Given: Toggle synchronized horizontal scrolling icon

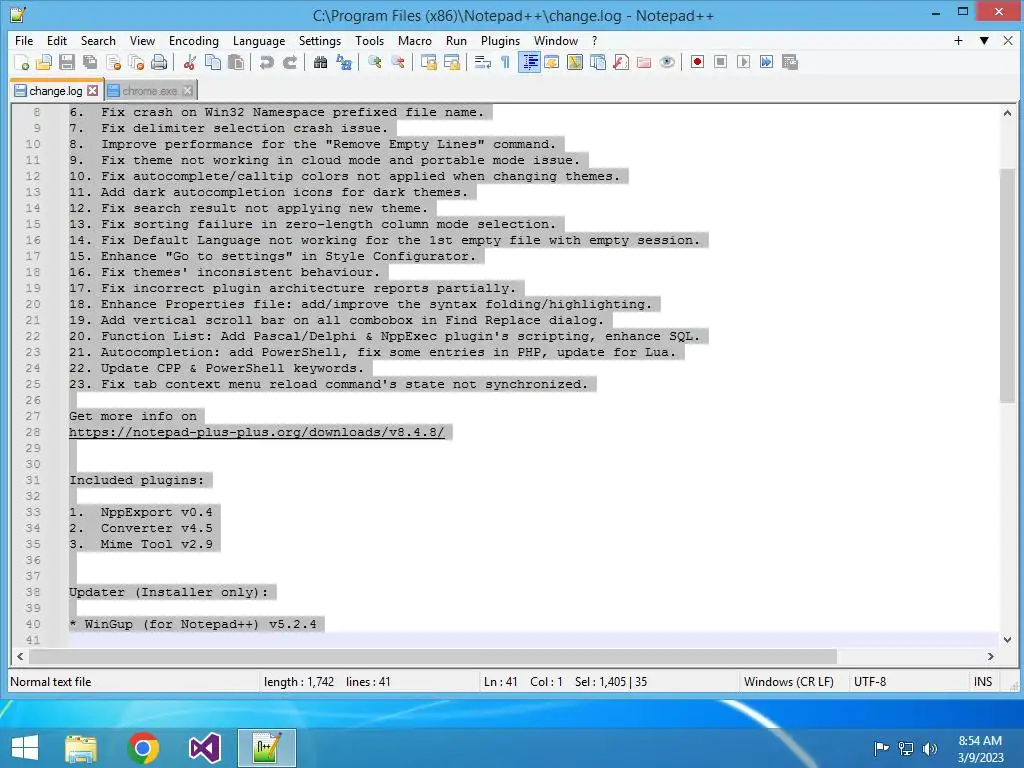Looking at the screenshot, I should tap(451, 62).
